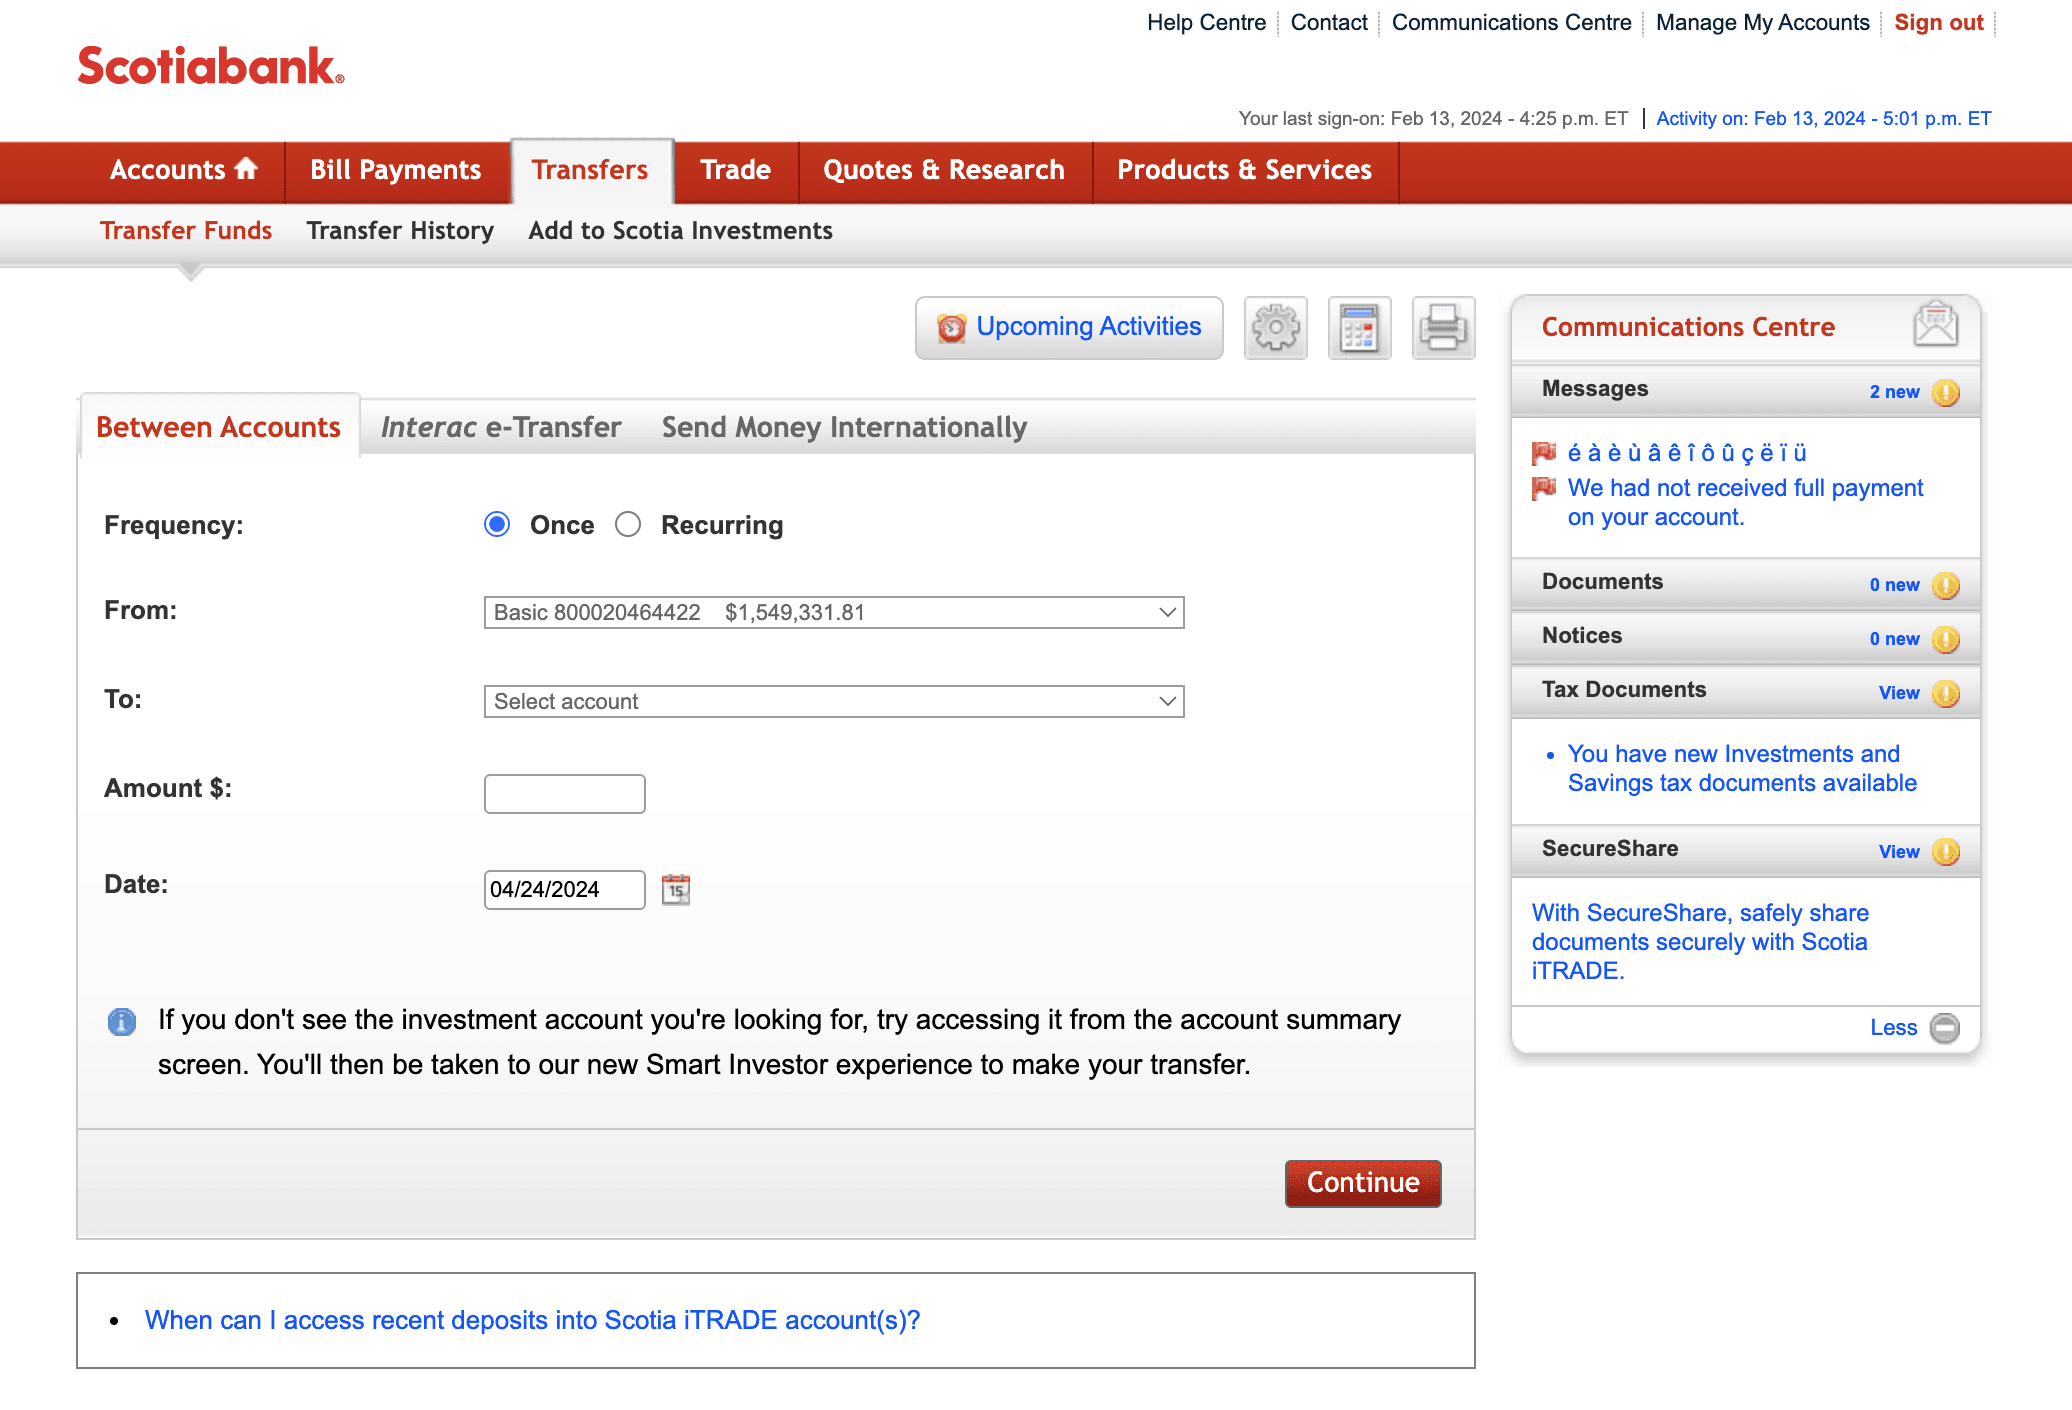Open the To Select account dropdown
The height and width of the screenshot is (1410, 2072).
[833, 701]
